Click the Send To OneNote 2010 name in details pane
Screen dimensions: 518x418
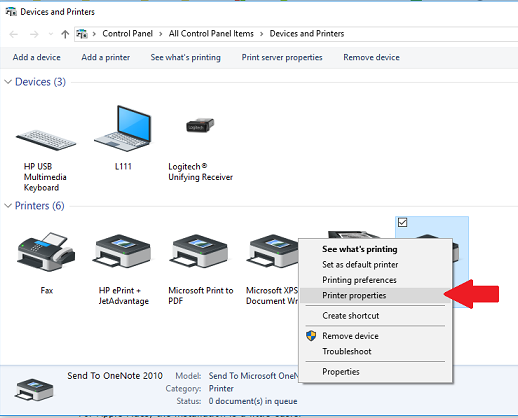[115, 376]
